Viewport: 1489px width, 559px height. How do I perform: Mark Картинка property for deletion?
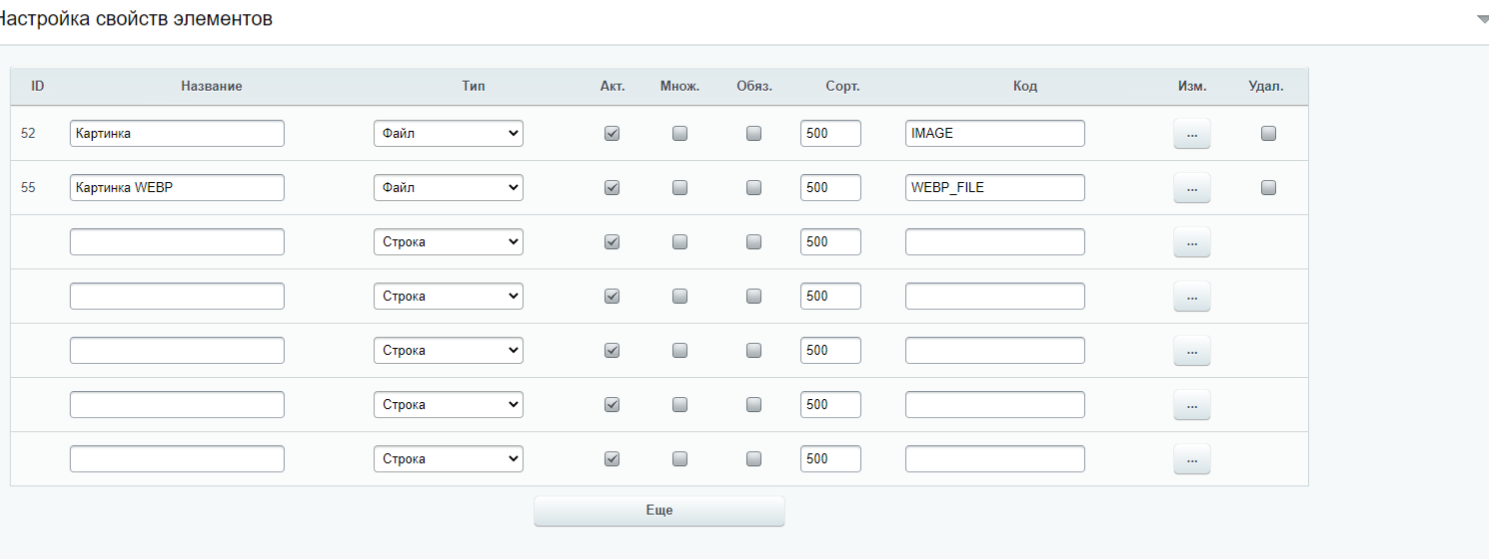(x=1268, y=133)
